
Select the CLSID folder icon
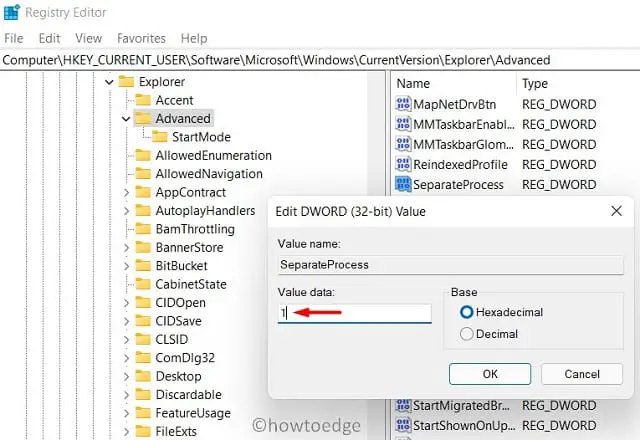[143, 339]
